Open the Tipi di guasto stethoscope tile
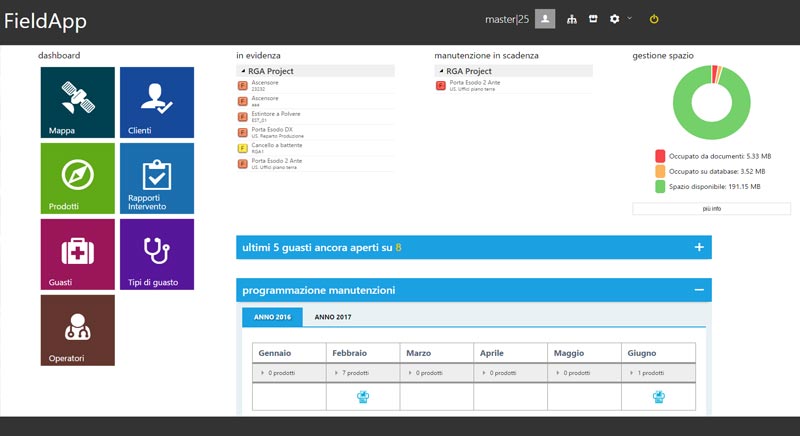 pyautogui.click(x=157, y=254)
